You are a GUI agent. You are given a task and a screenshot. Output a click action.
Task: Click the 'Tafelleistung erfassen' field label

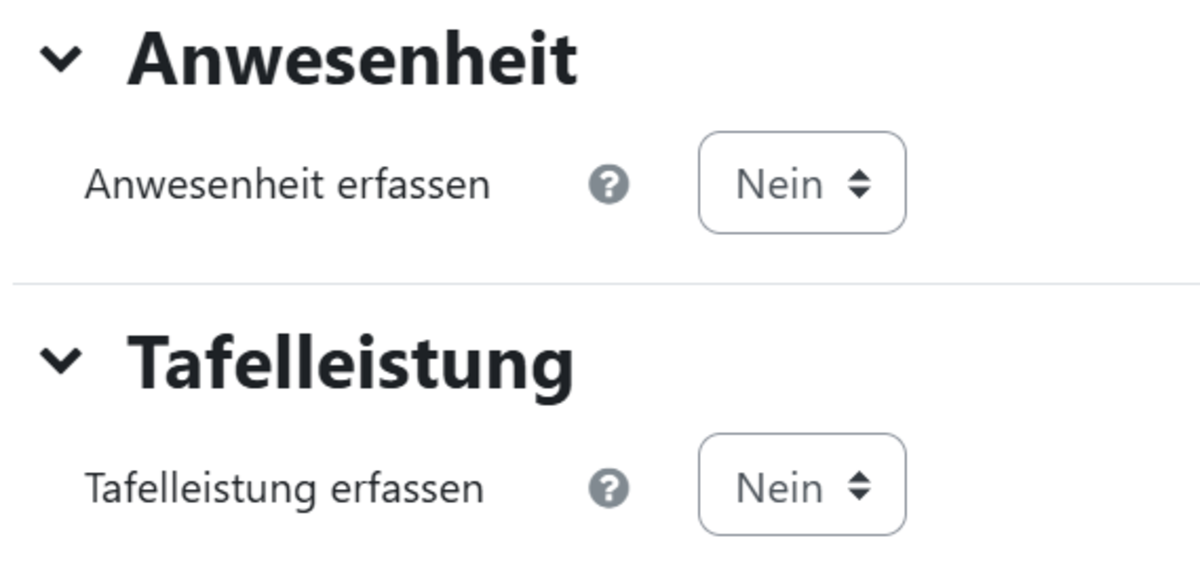click(x=284, y=489)
